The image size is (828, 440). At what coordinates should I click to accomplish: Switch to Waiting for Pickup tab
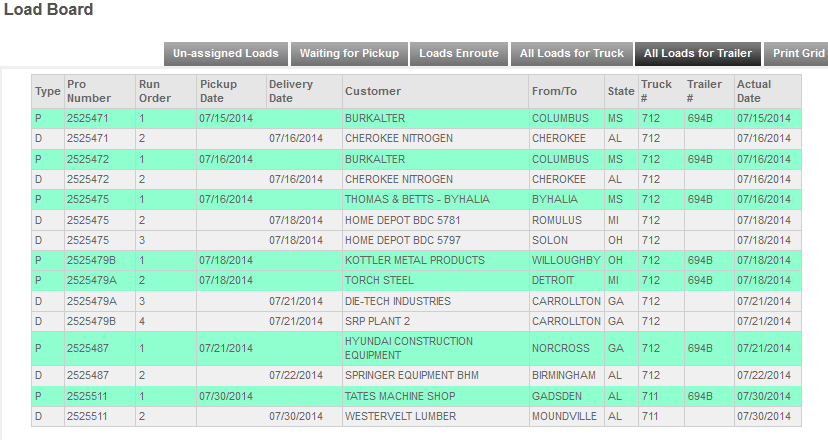(349, 53)
